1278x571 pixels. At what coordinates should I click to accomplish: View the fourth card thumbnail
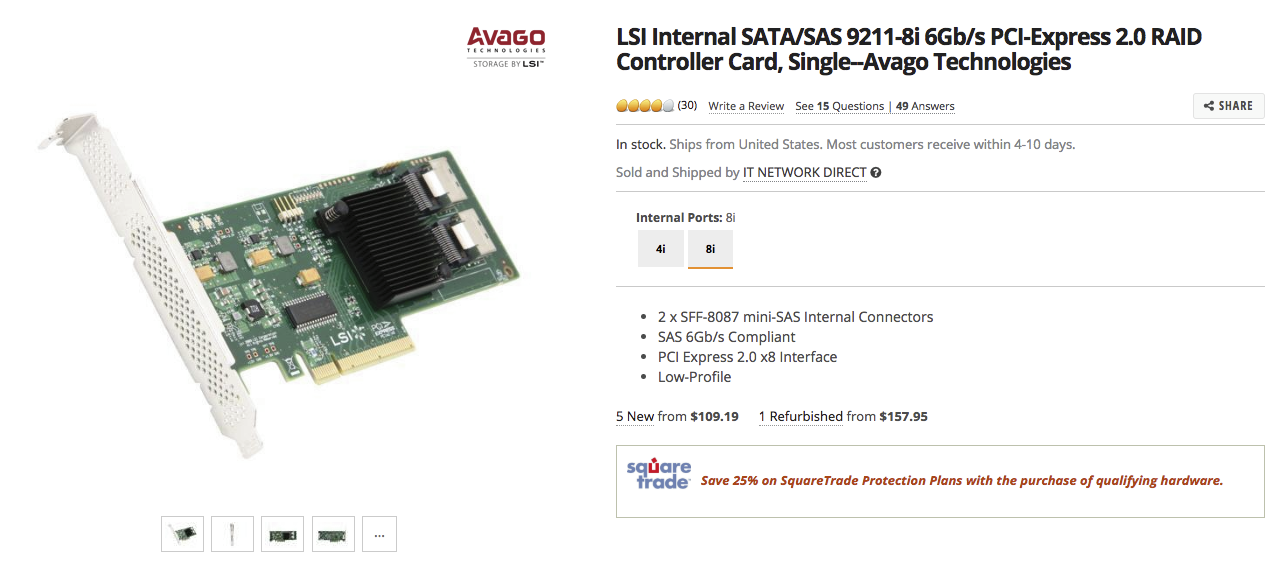tap(333, 534)
